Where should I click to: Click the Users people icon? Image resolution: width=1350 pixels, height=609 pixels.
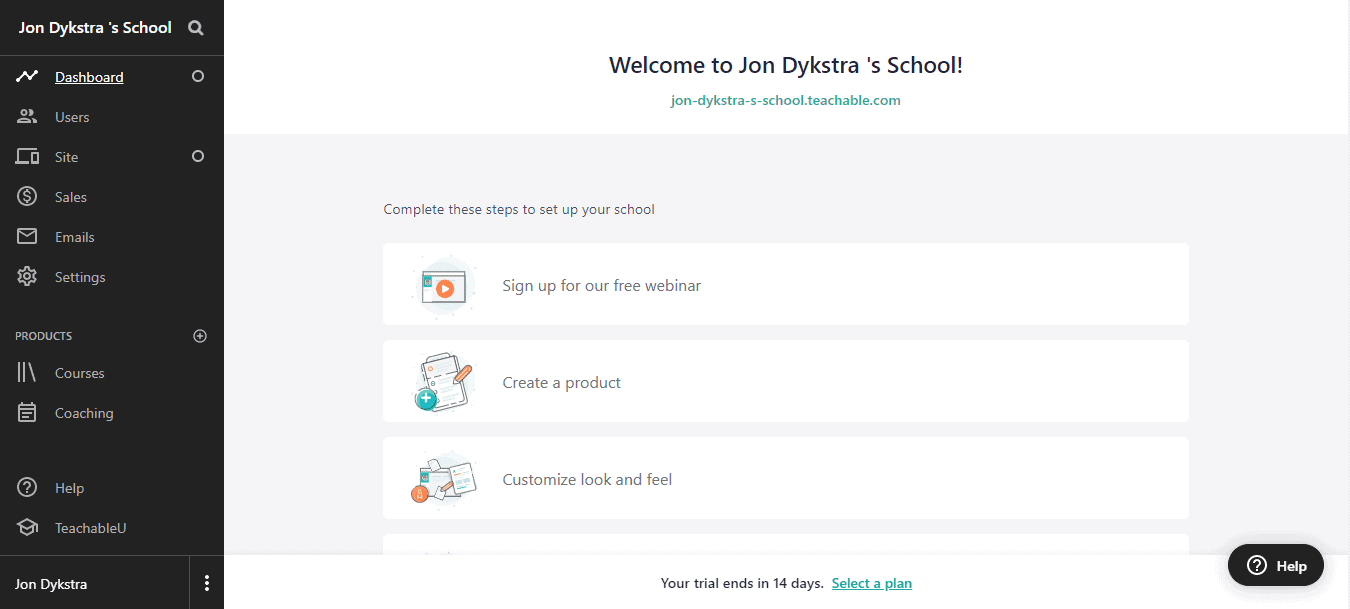(27, 117)
